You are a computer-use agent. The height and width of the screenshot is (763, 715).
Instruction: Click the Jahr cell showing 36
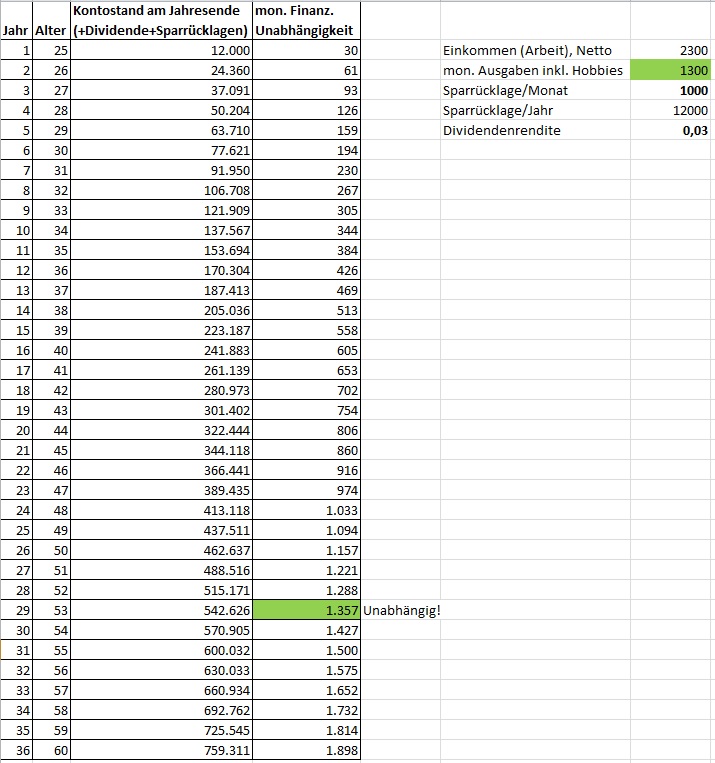click(16, 749)
